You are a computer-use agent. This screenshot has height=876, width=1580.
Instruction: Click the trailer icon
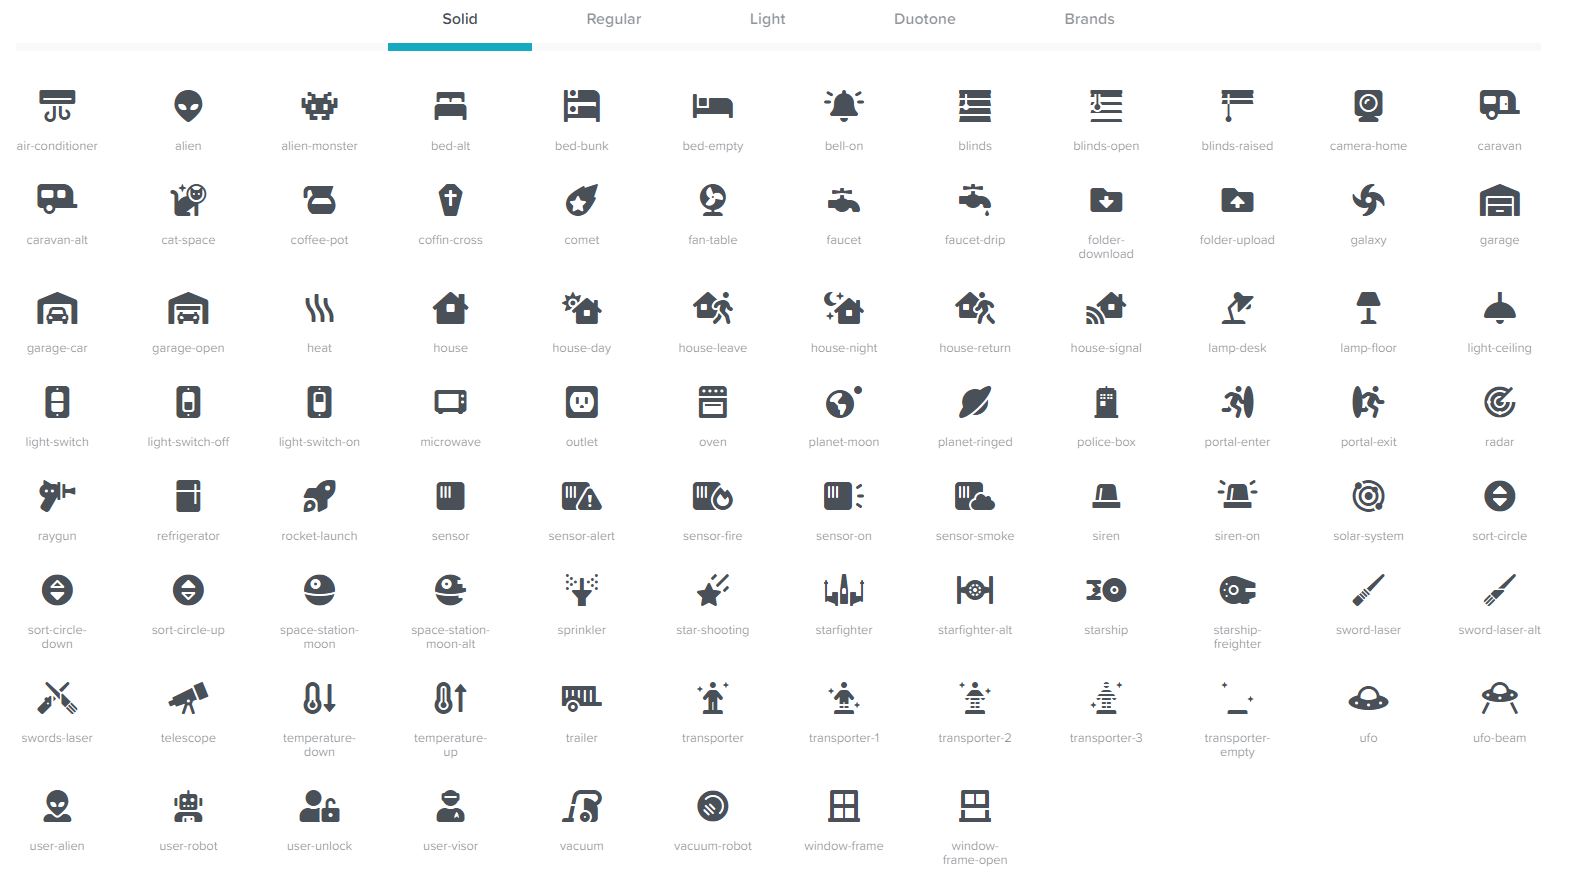(x=582, y=698)
